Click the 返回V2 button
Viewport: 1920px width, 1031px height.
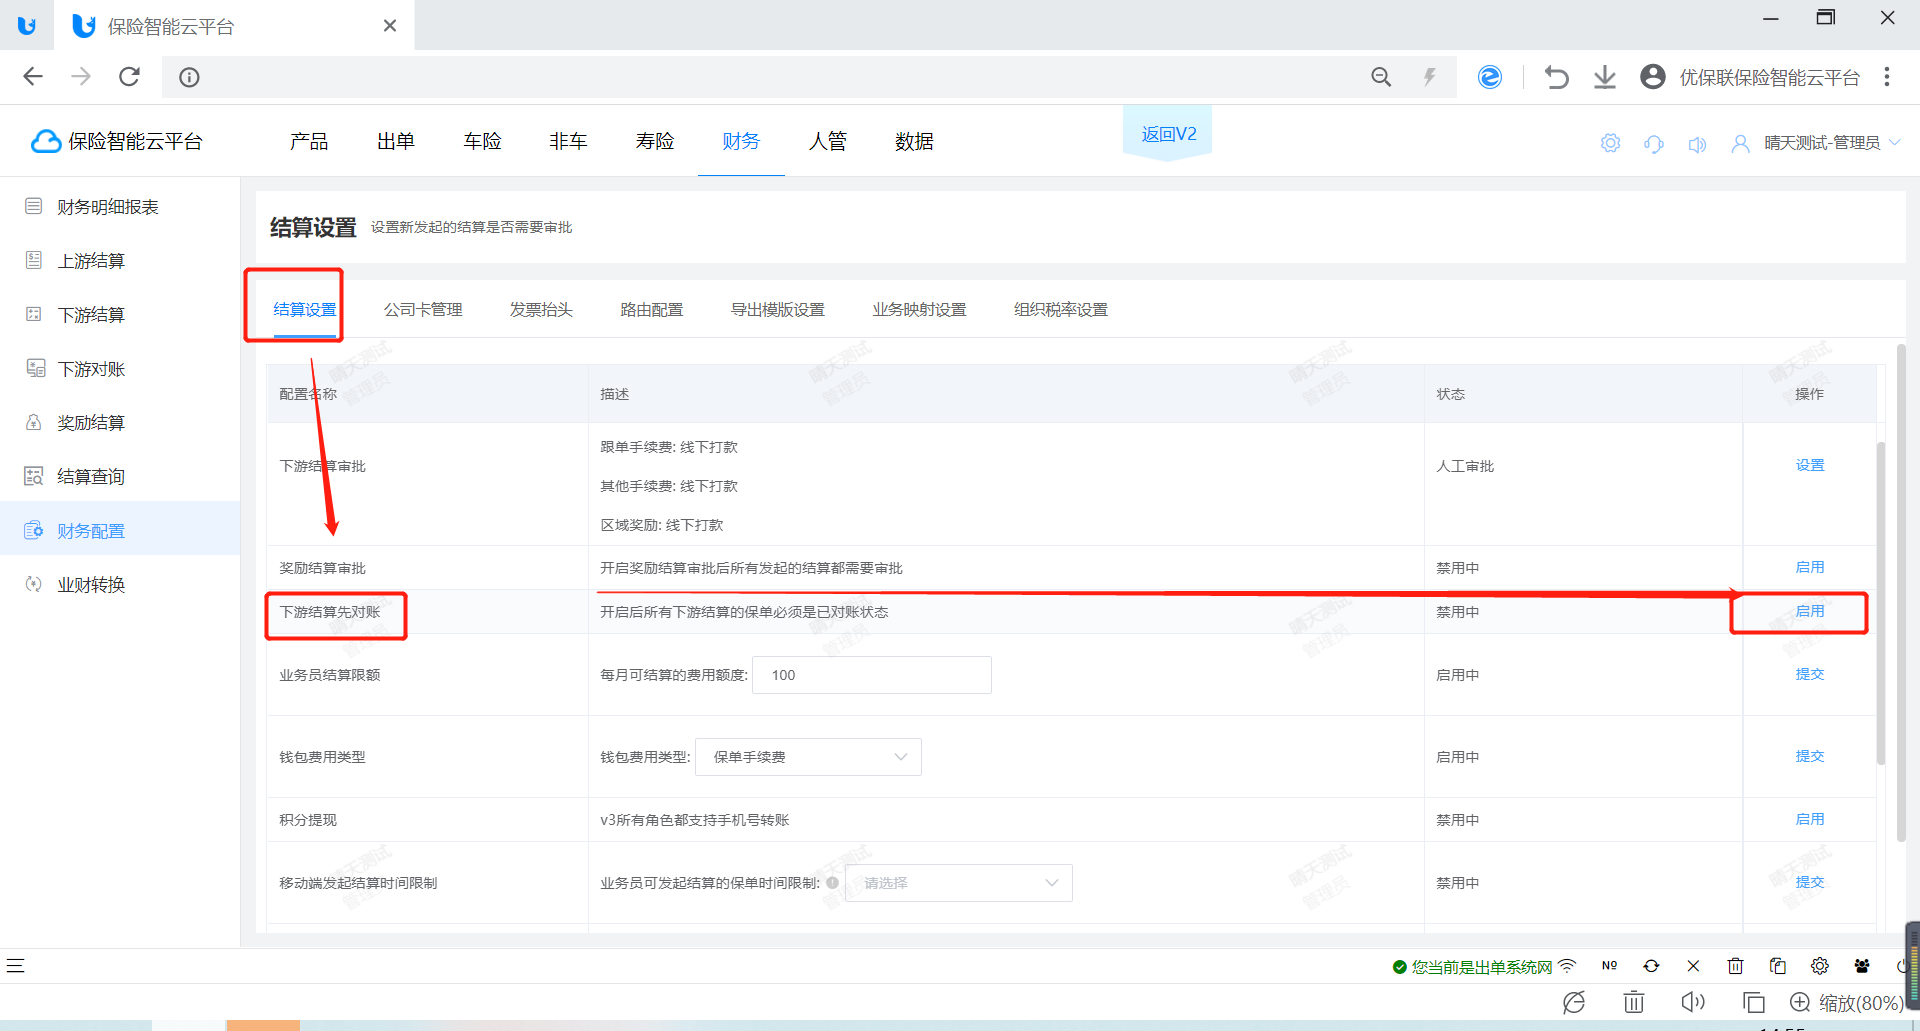click(x=1168, y=134)
